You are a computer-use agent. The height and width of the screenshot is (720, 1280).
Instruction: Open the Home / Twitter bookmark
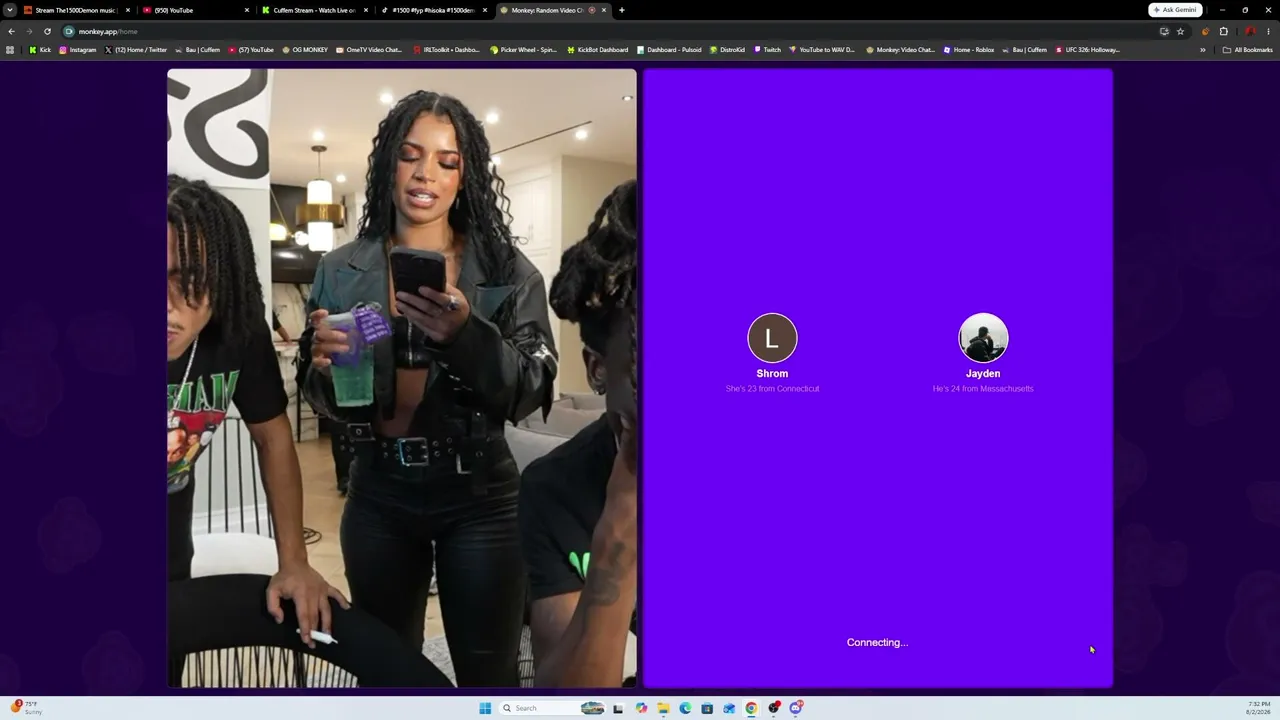coord(136,50)
